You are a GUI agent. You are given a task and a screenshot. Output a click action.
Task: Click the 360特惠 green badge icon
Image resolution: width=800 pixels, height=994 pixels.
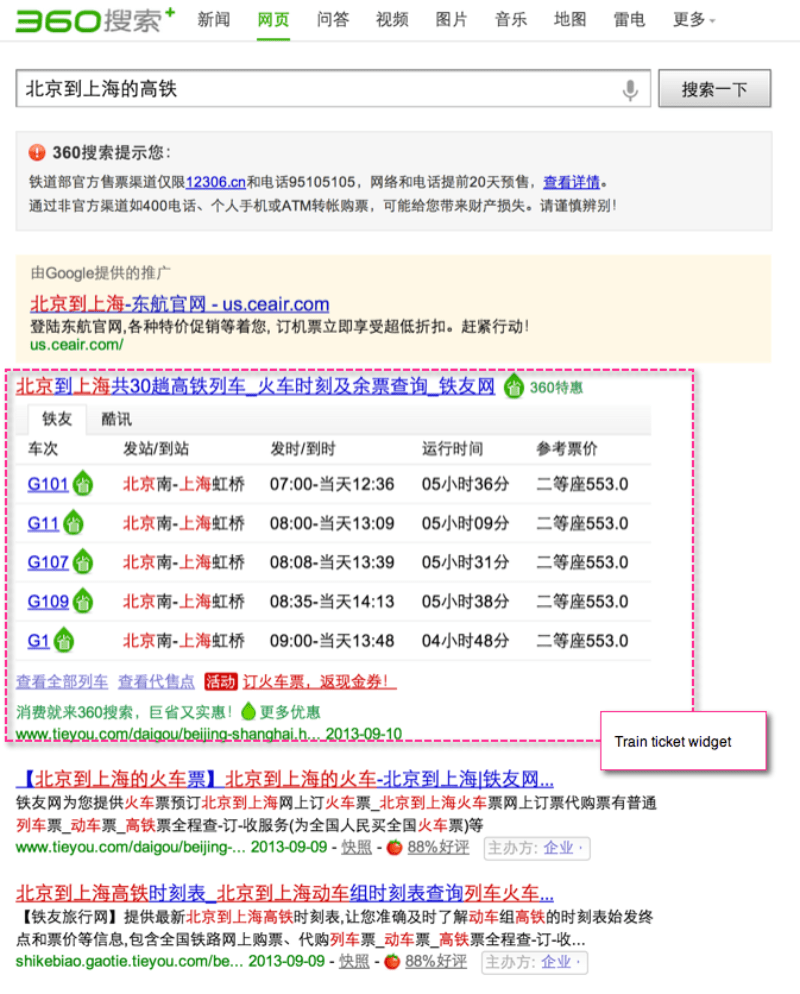(x=513, y=386)
